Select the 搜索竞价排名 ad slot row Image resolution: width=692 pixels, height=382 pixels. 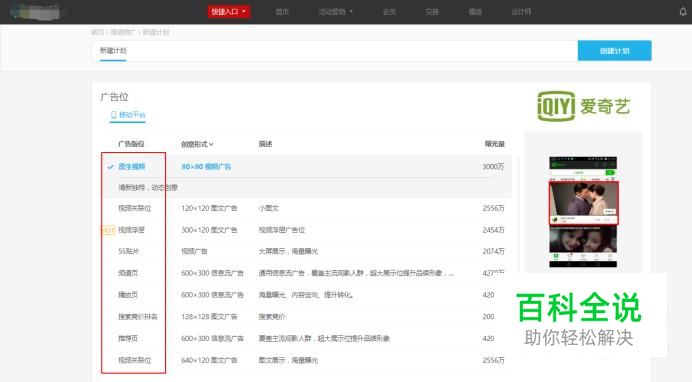tap(307, 317)
